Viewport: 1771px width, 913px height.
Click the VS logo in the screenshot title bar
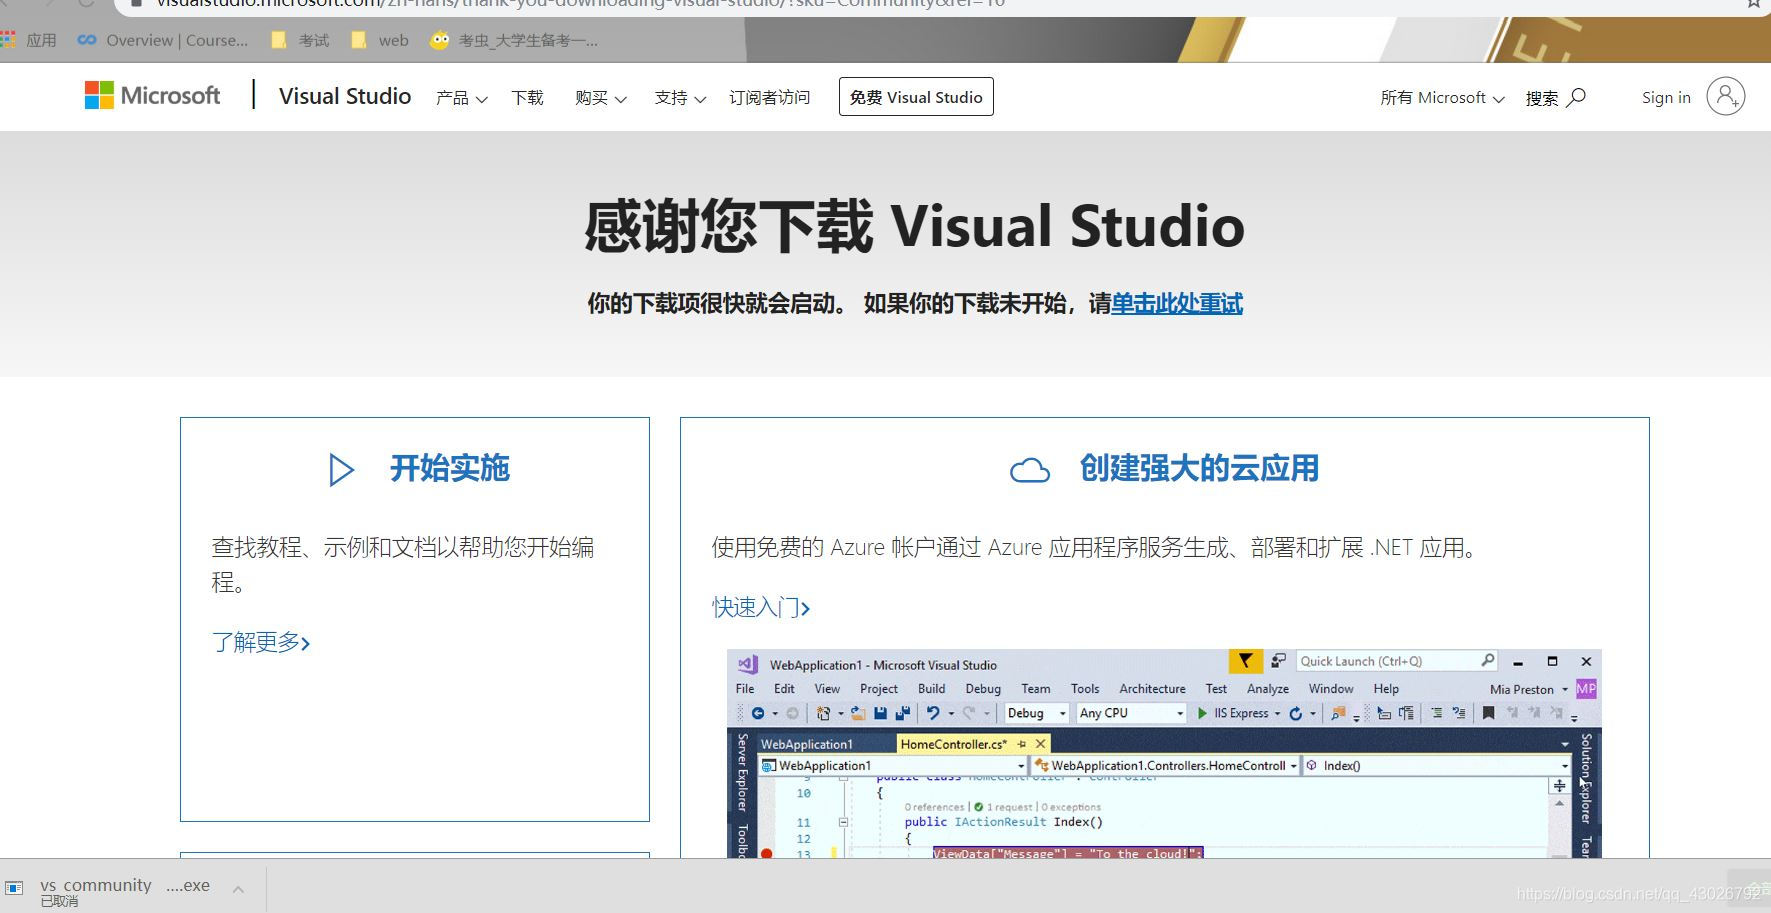pyautogui.click(x=748, y=664)
